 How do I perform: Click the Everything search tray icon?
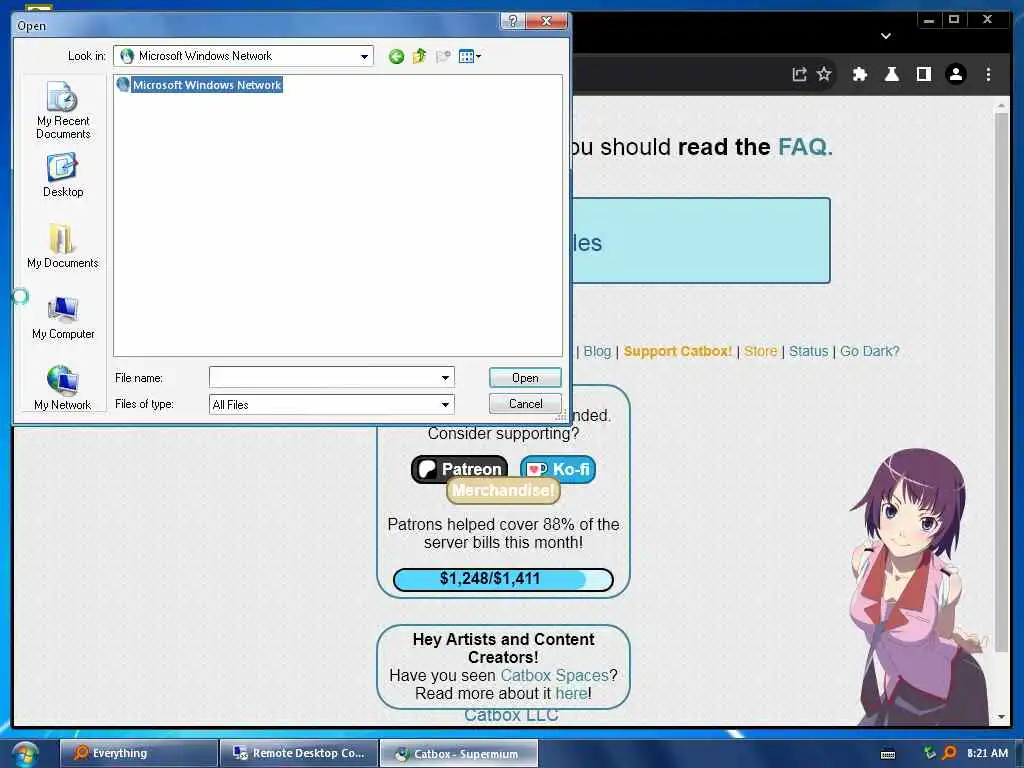tap(950, 753)
